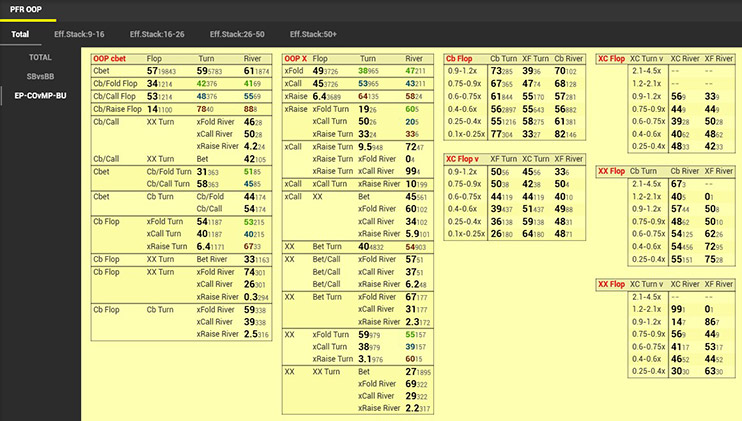The width and height of the screenshot is (742, 421).
Task: Click the Cb/Raise Flop row label
Action: (119, 108)
